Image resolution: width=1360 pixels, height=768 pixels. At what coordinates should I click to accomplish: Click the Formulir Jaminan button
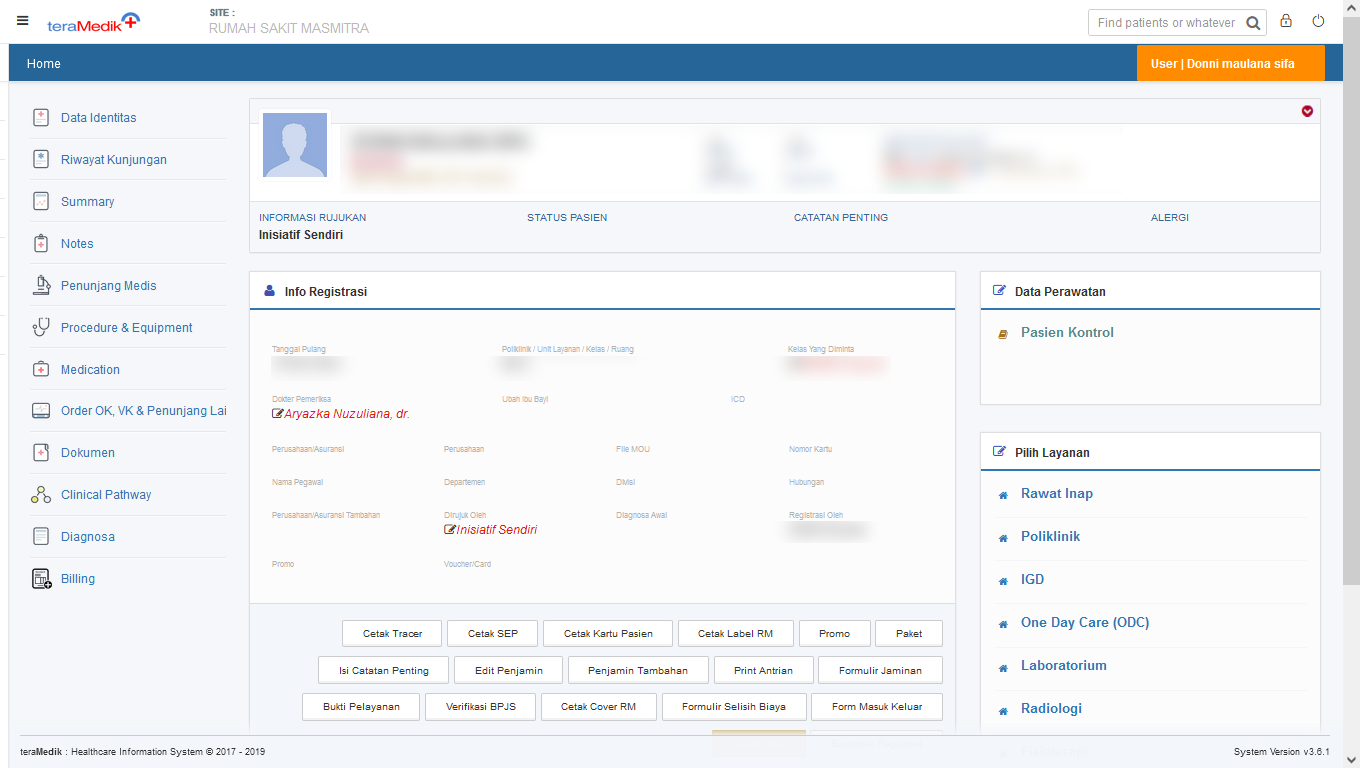tap(880, 670)
